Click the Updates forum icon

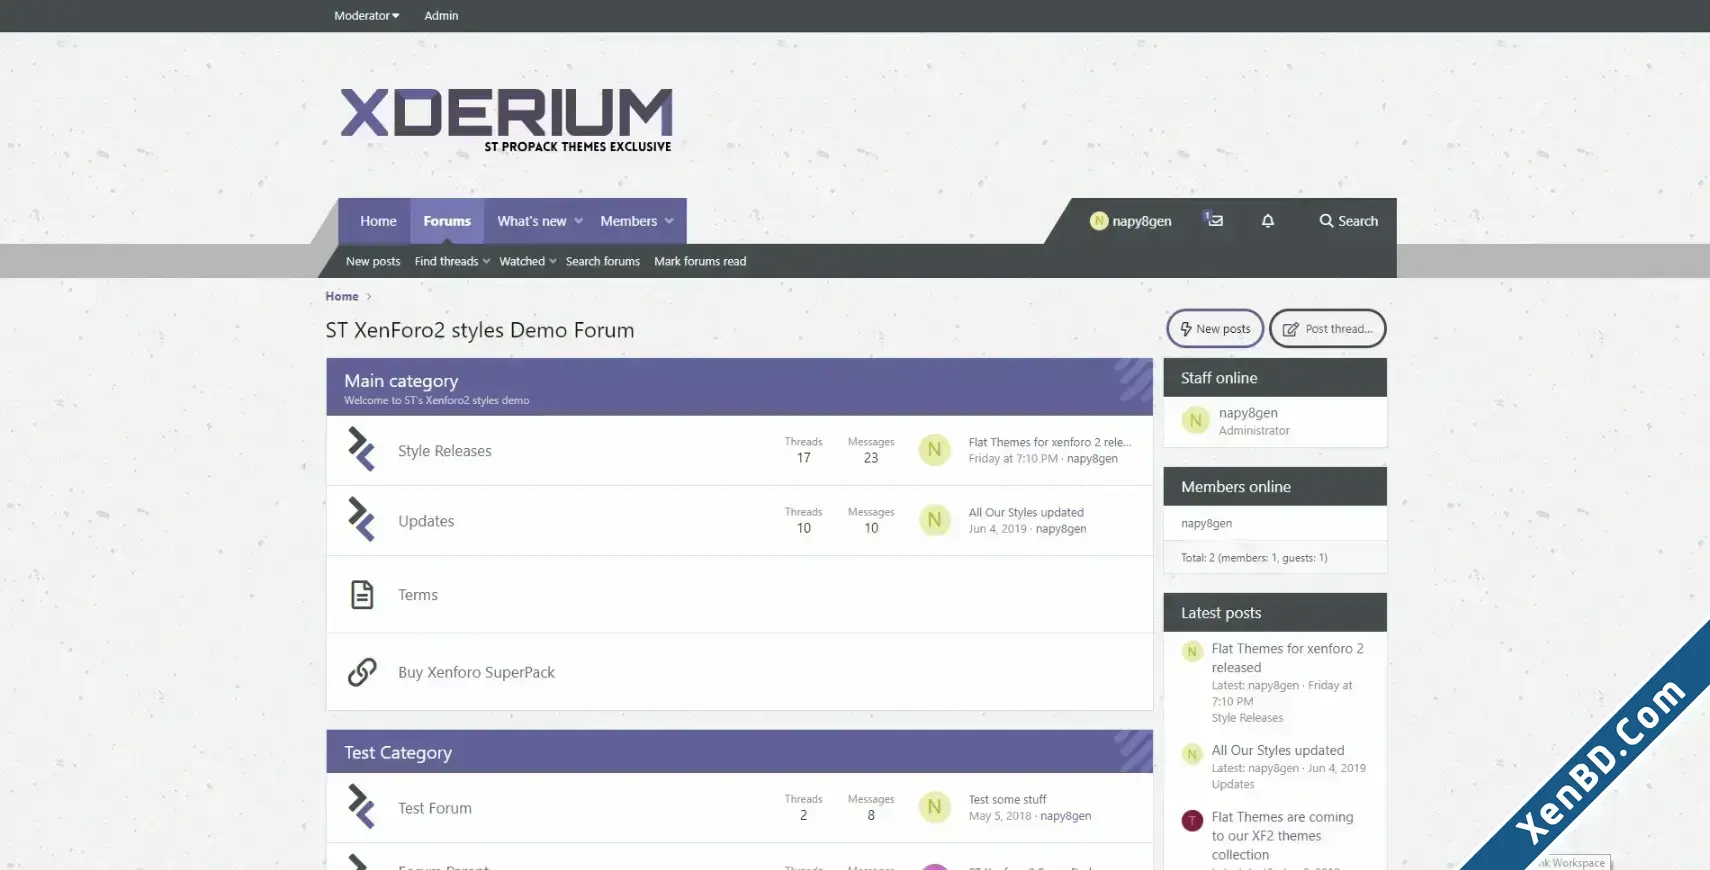tap(361, 520)
